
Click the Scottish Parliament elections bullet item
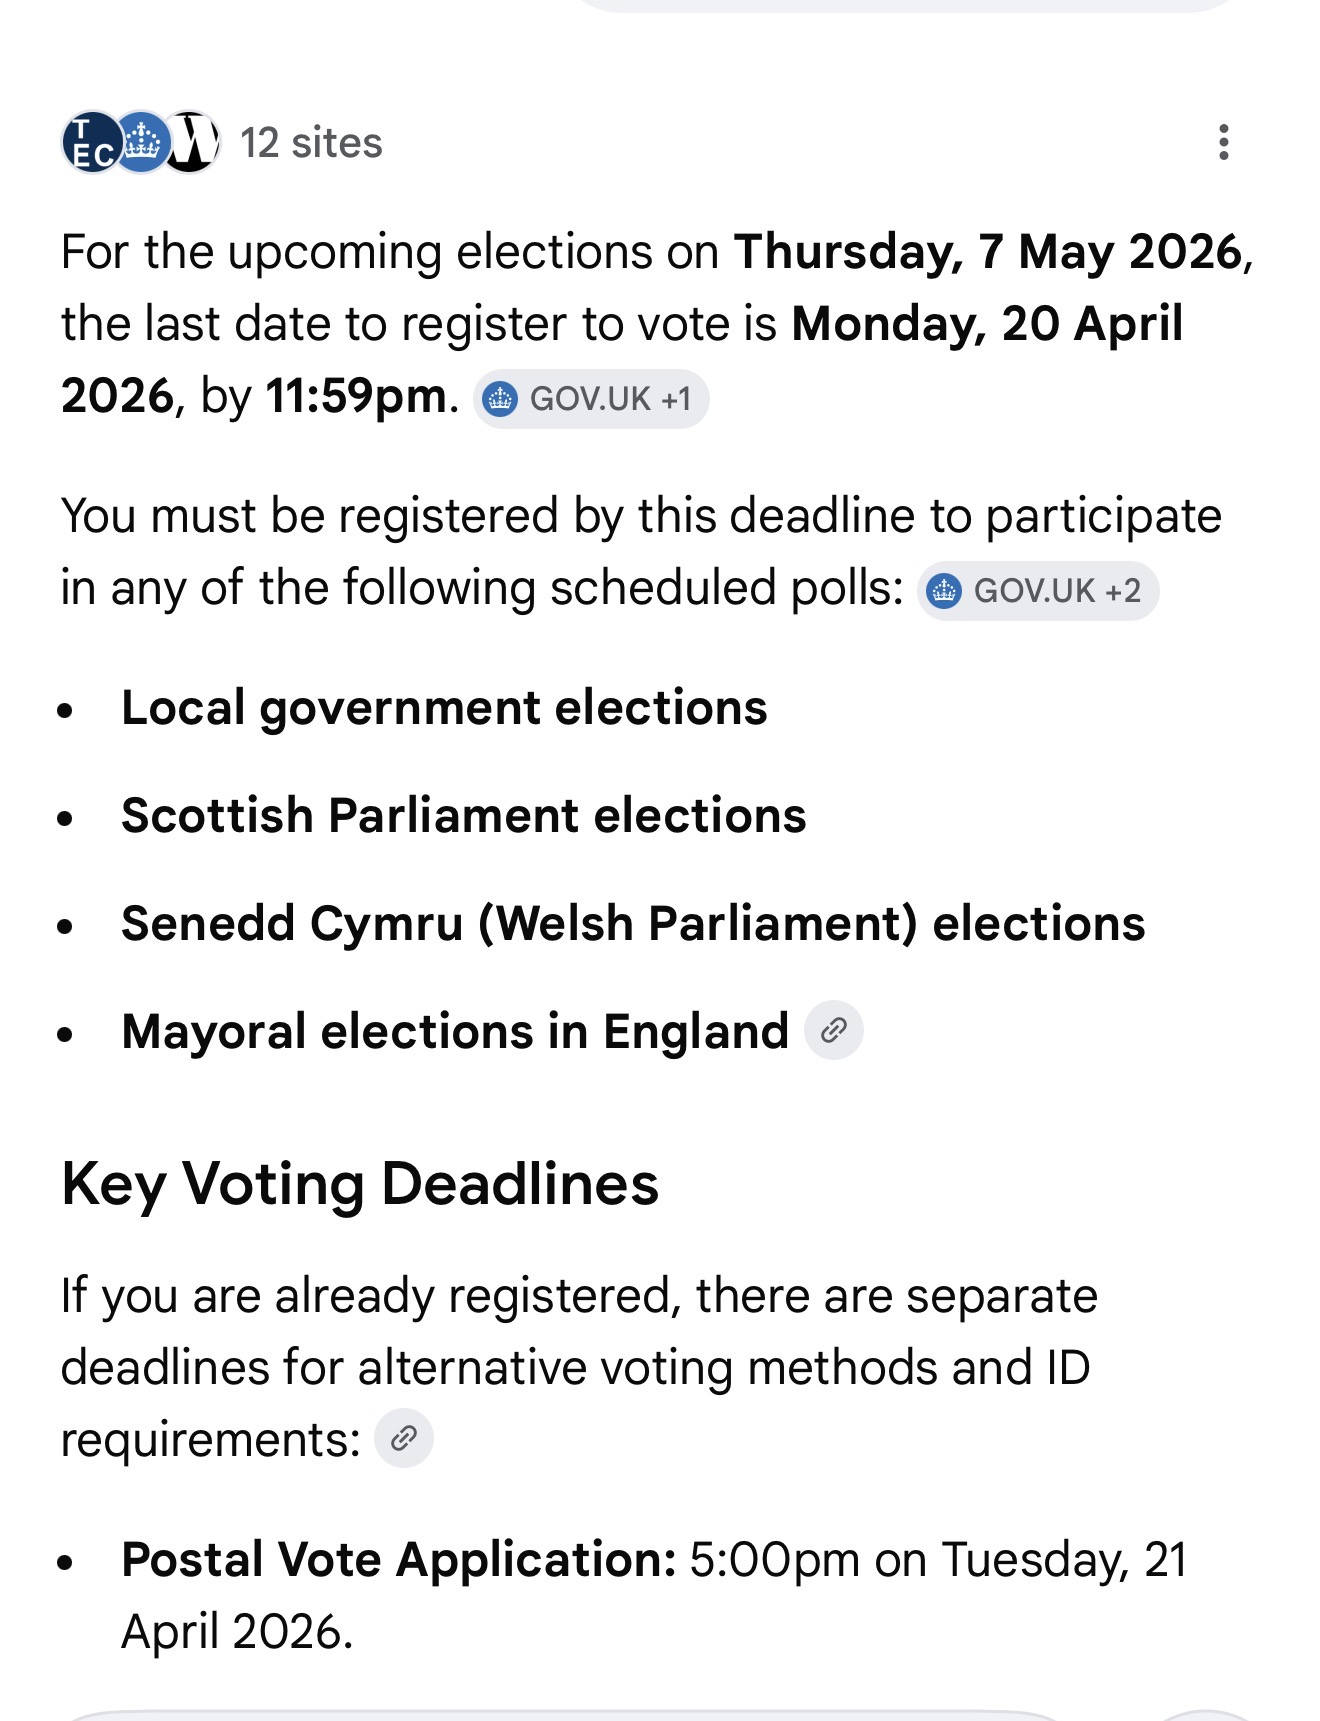click(x=463, y=815)
